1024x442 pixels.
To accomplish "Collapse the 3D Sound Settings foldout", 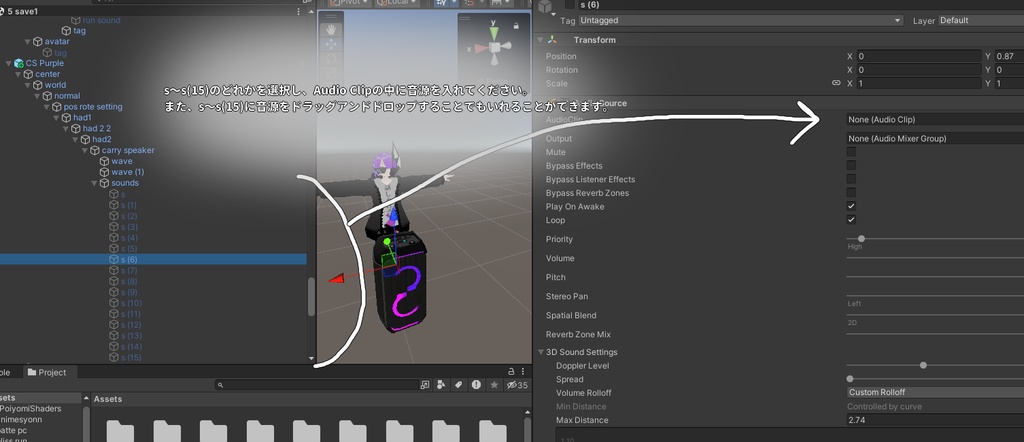I will 540,353.
